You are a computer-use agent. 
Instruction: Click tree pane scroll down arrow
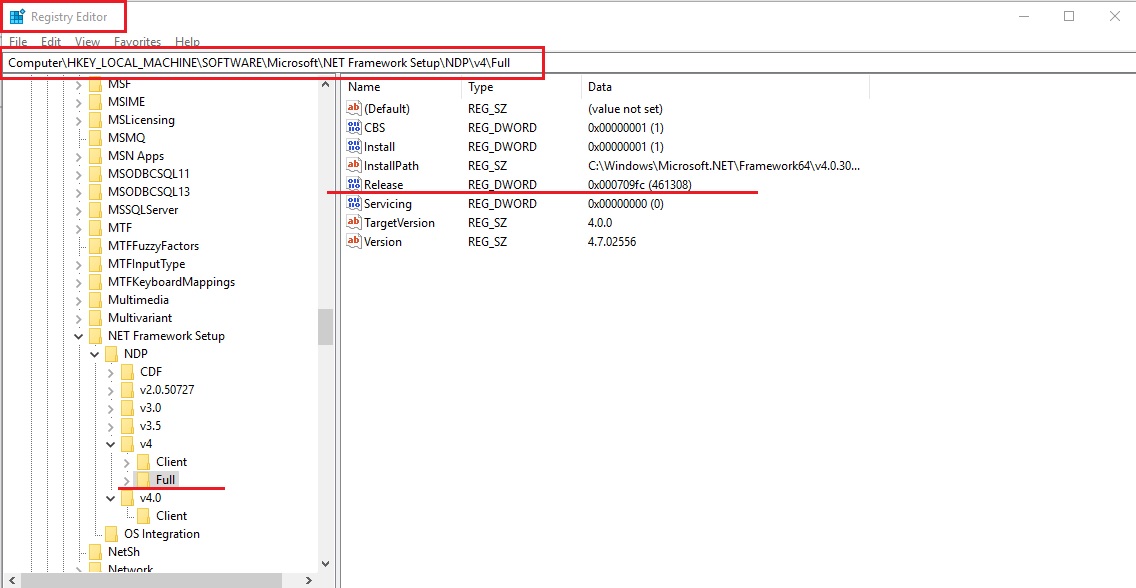pos(325,563)
